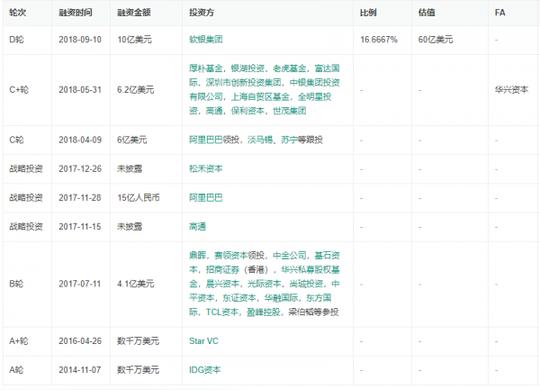Open the 鼎晖 investor link

pyautogui.click(x=198, y=255)
